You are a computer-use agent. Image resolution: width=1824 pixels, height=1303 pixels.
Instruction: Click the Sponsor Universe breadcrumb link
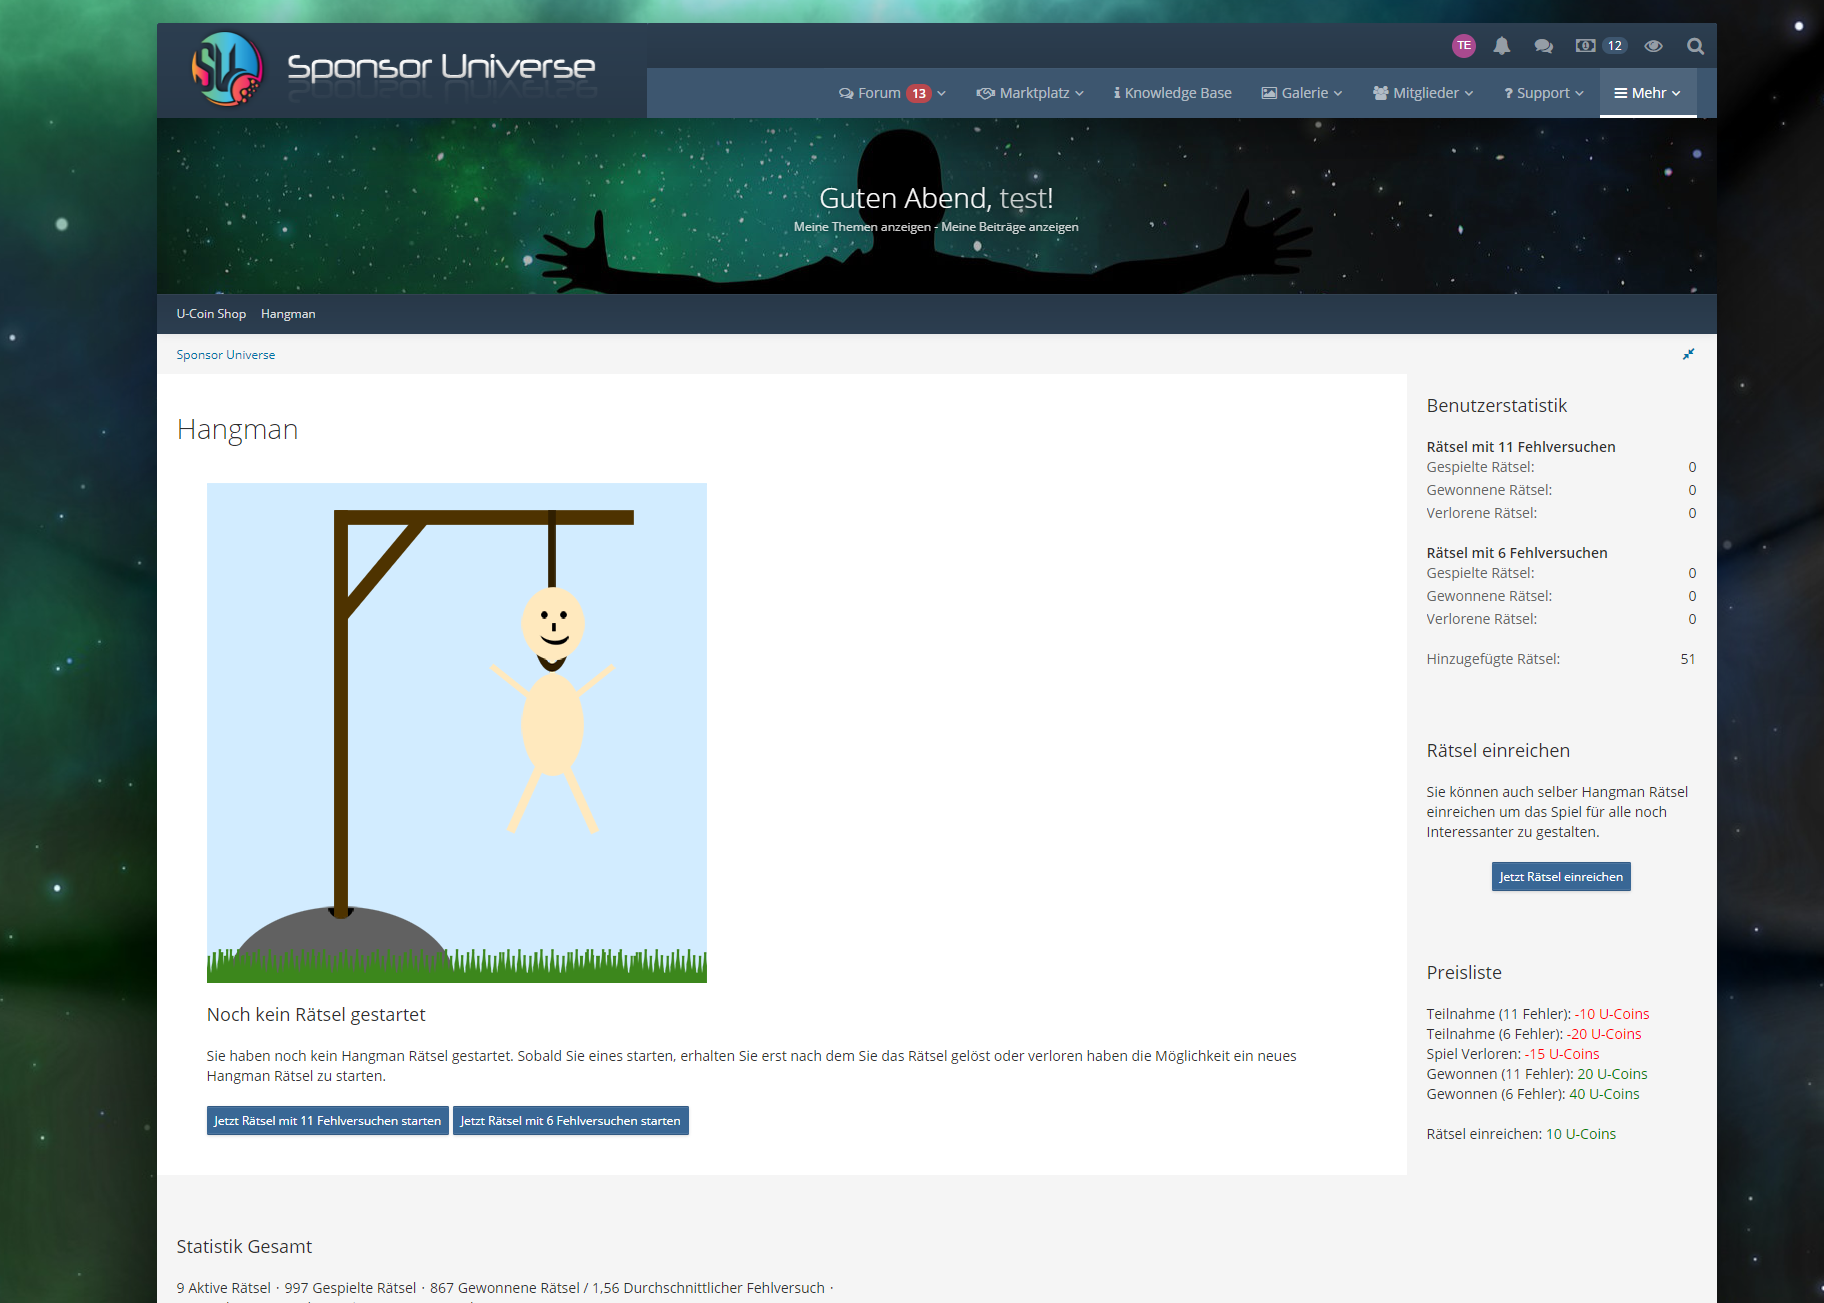coord(225,355)
